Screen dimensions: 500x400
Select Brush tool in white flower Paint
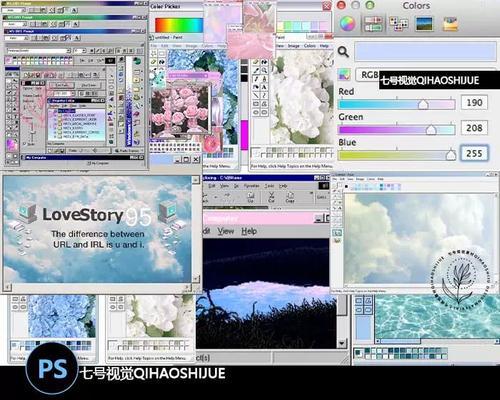pos(264,79)
